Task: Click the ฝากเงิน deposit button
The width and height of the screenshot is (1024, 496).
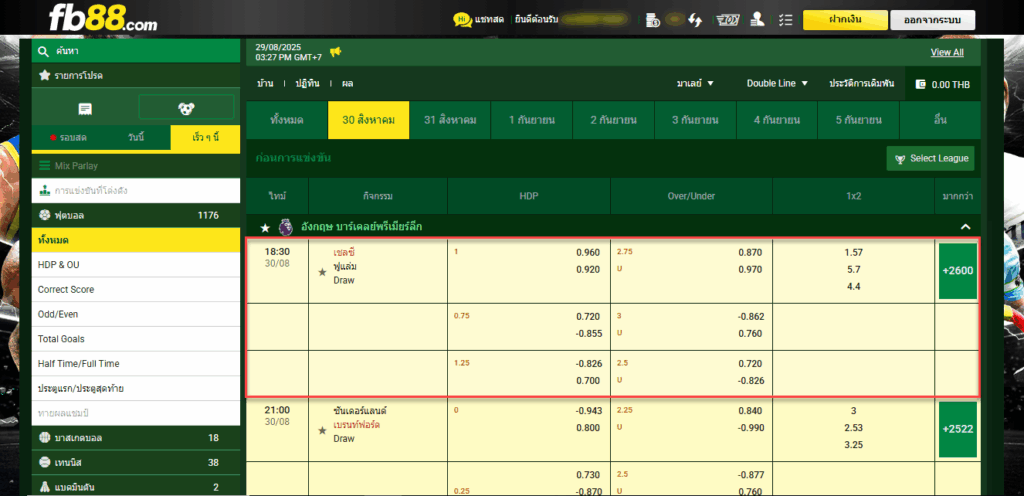Action: (x=845, y=20)
